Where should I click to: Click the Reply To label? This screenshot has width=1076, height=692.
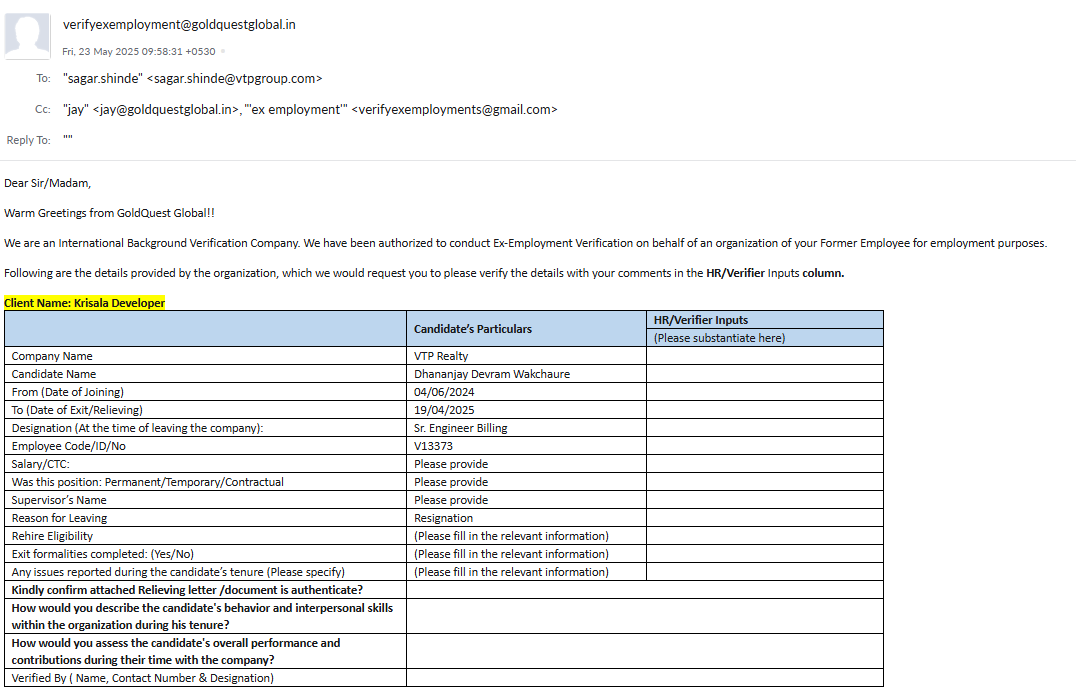coord(29,140)
